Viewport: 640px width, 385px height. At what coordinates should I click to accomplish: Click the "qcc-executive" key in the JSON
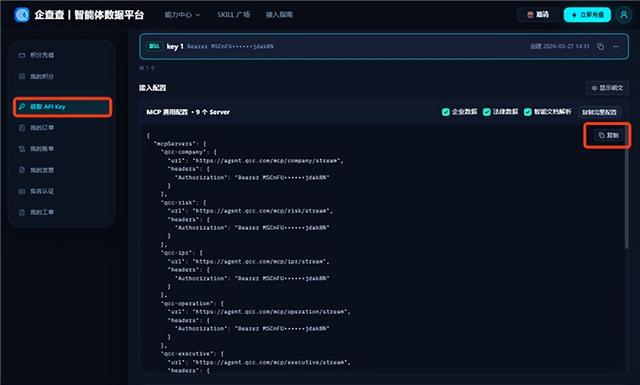pos(186,354)
